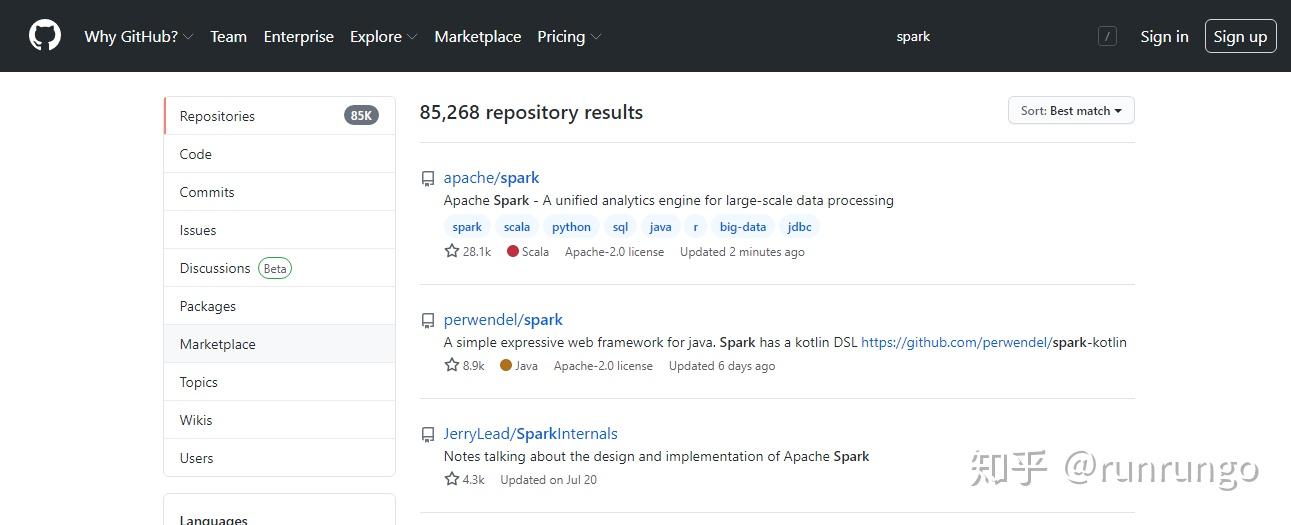1291x525 pixels.
Task: Click the star icon for JerryLead/SparkInternals
Action: (451, 479)
